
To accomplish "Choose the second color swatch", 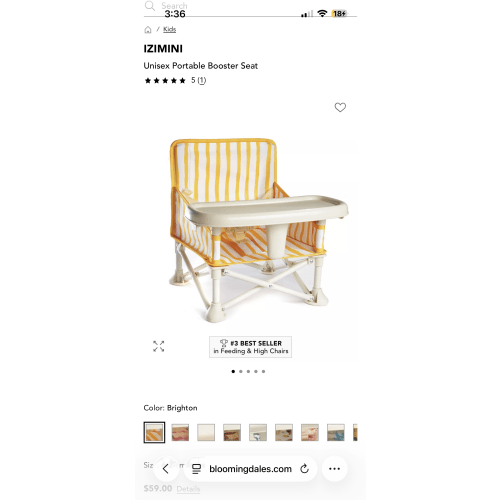I will (180, 432).
